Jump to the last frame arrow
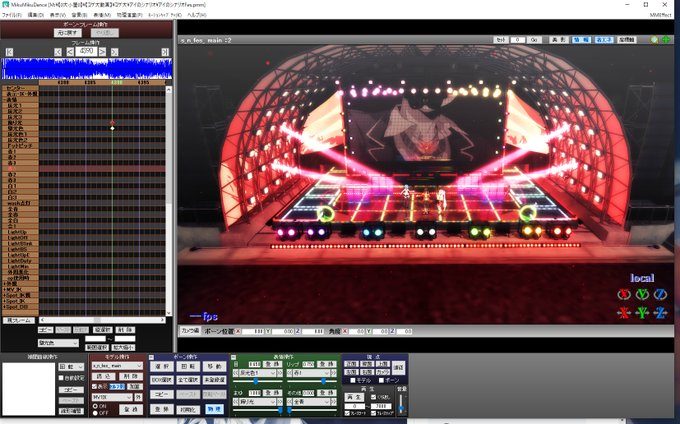 [165, 52]
